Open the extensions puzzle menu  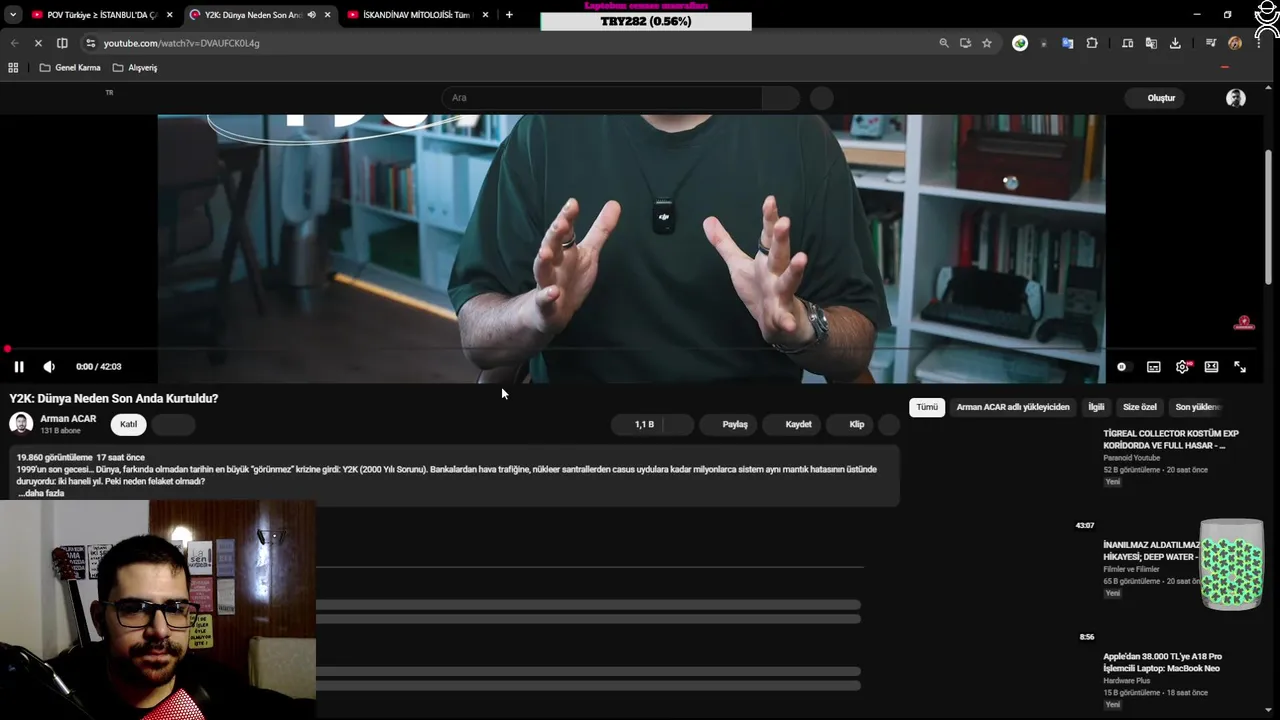pos(1092,43)
